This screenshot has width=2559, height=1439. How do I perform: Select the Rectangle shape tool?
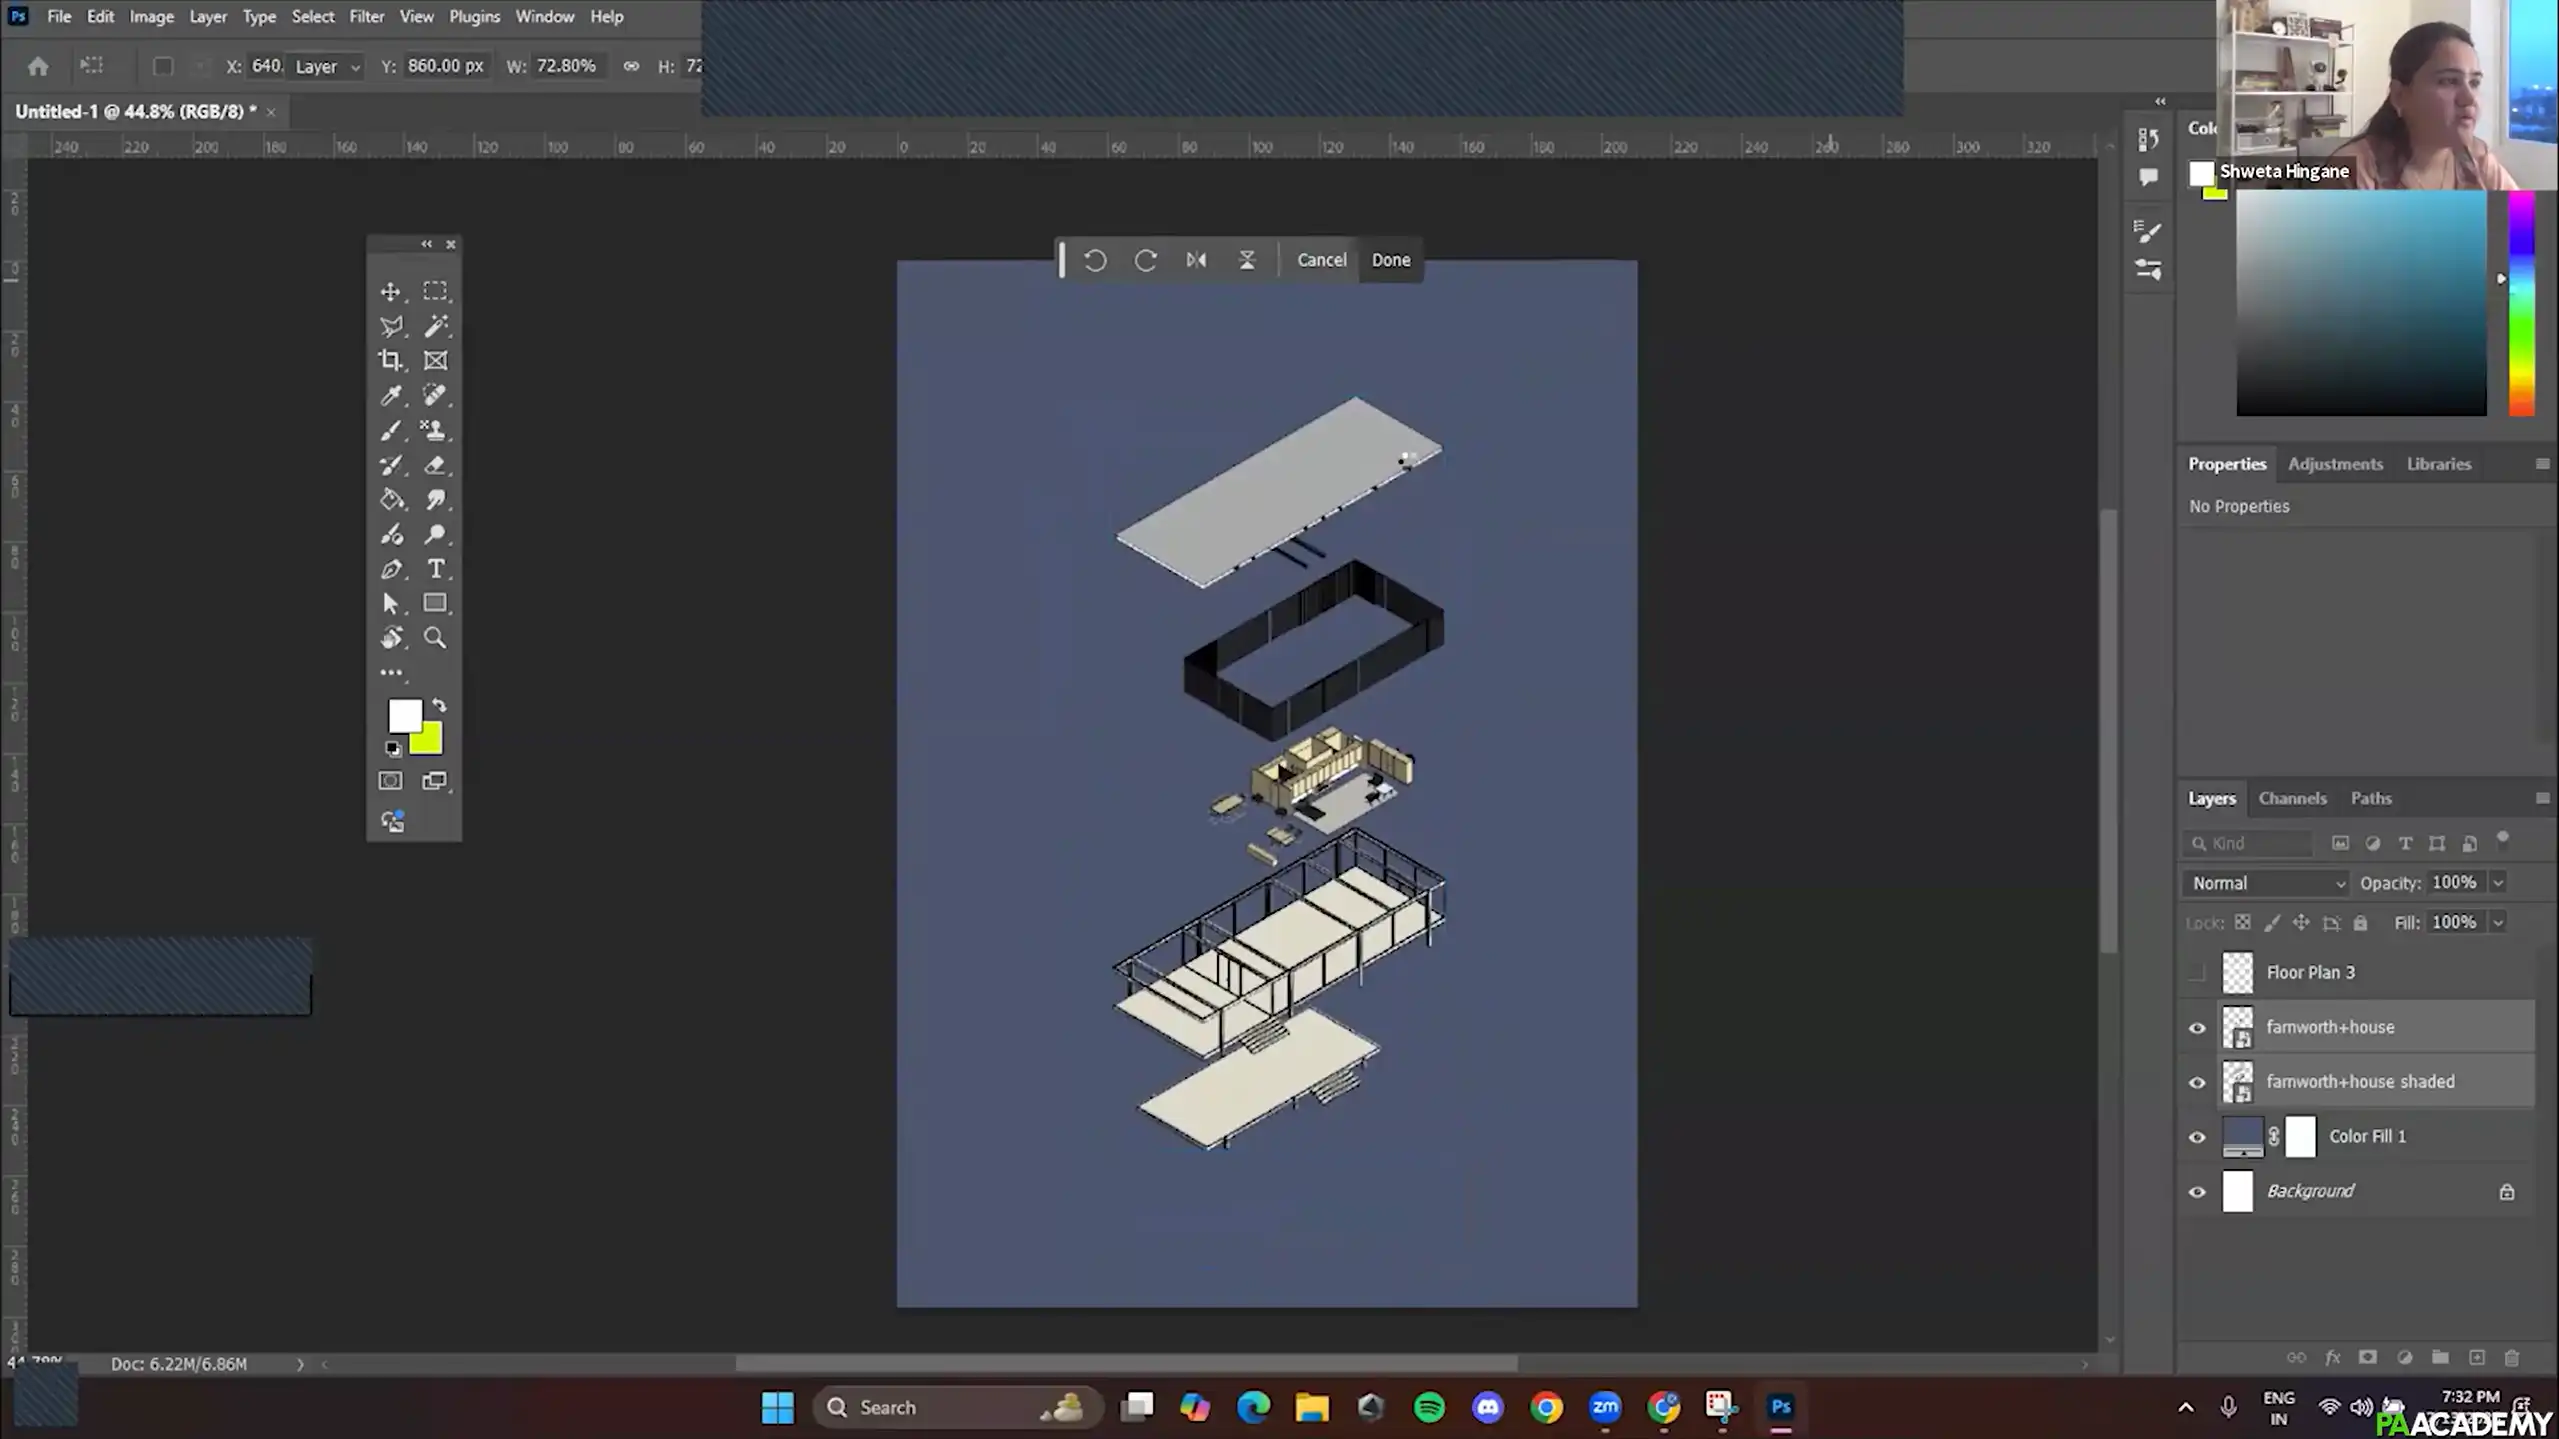click(x=435, y=603)
